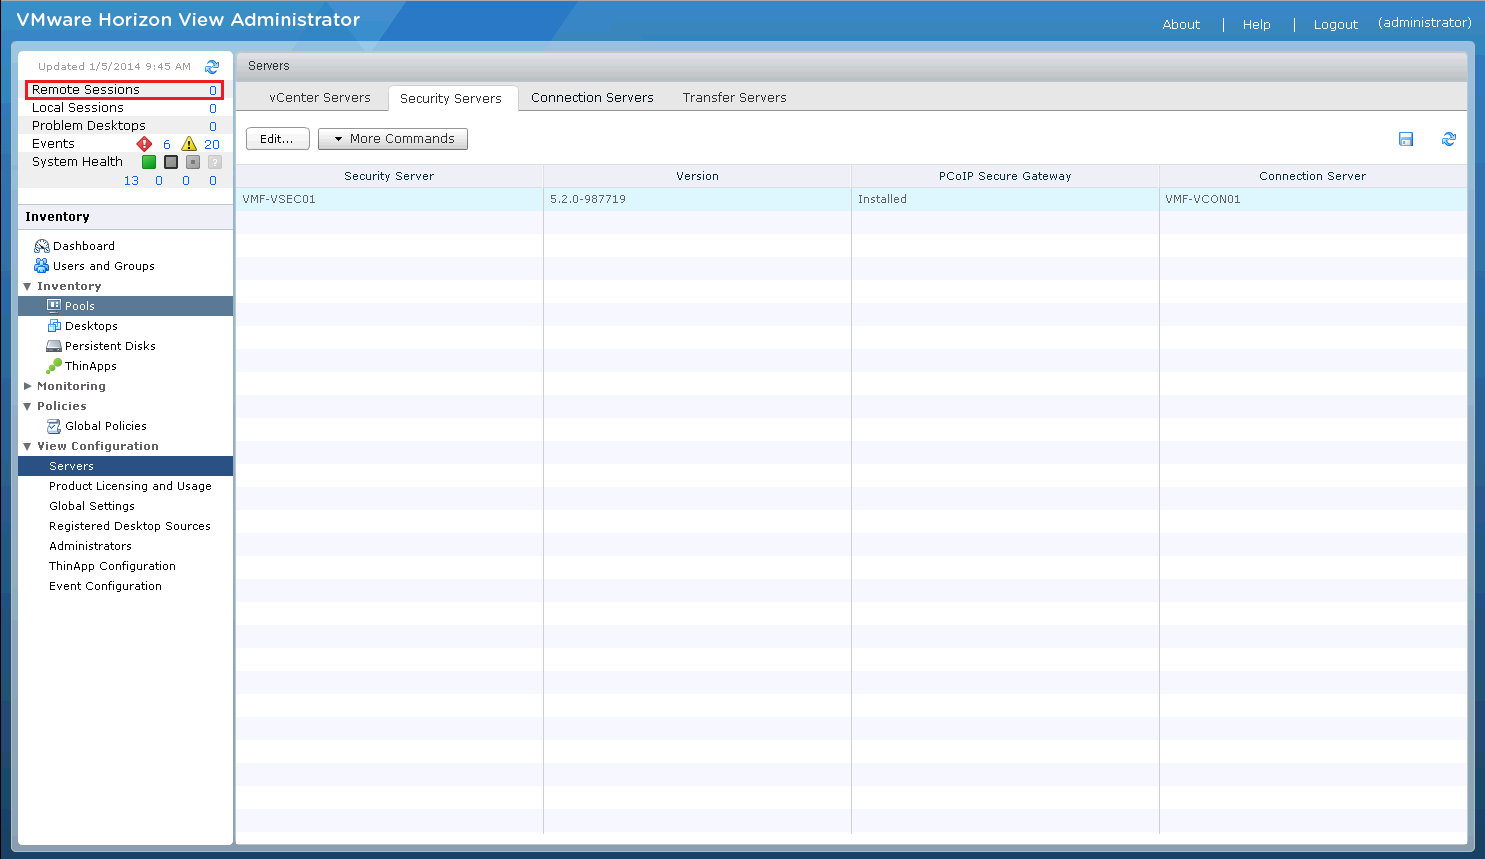The width and height of the screenshot is (1485, 859).
Task: Click the red error events icon
Action: 145,144
